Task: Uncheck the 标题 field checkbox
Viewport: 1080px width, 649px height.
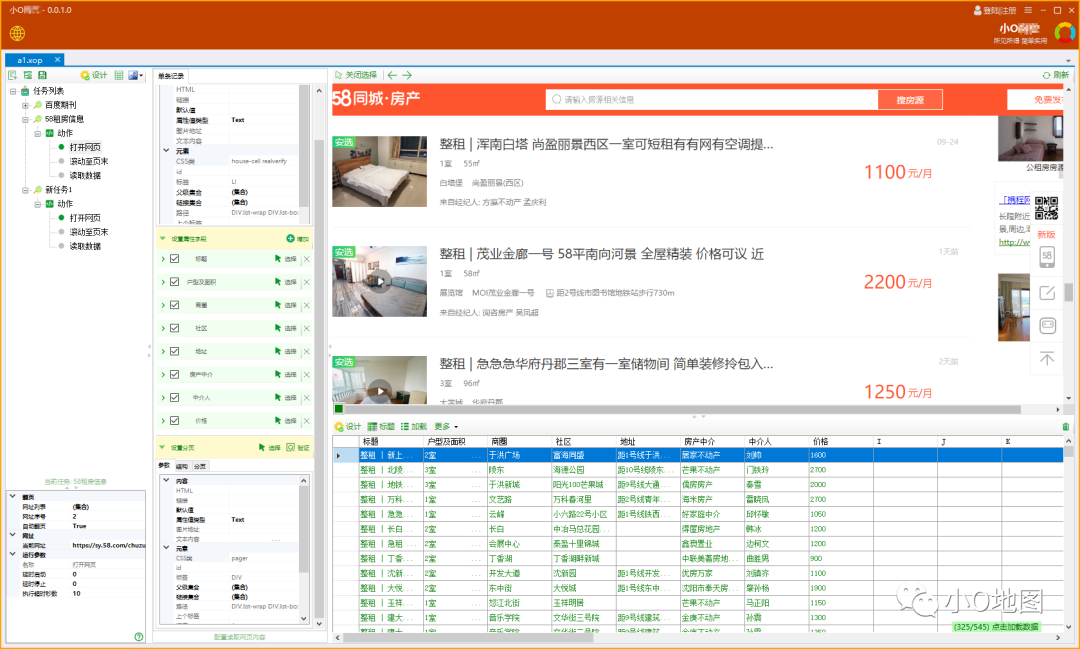Action: [175, 259]
